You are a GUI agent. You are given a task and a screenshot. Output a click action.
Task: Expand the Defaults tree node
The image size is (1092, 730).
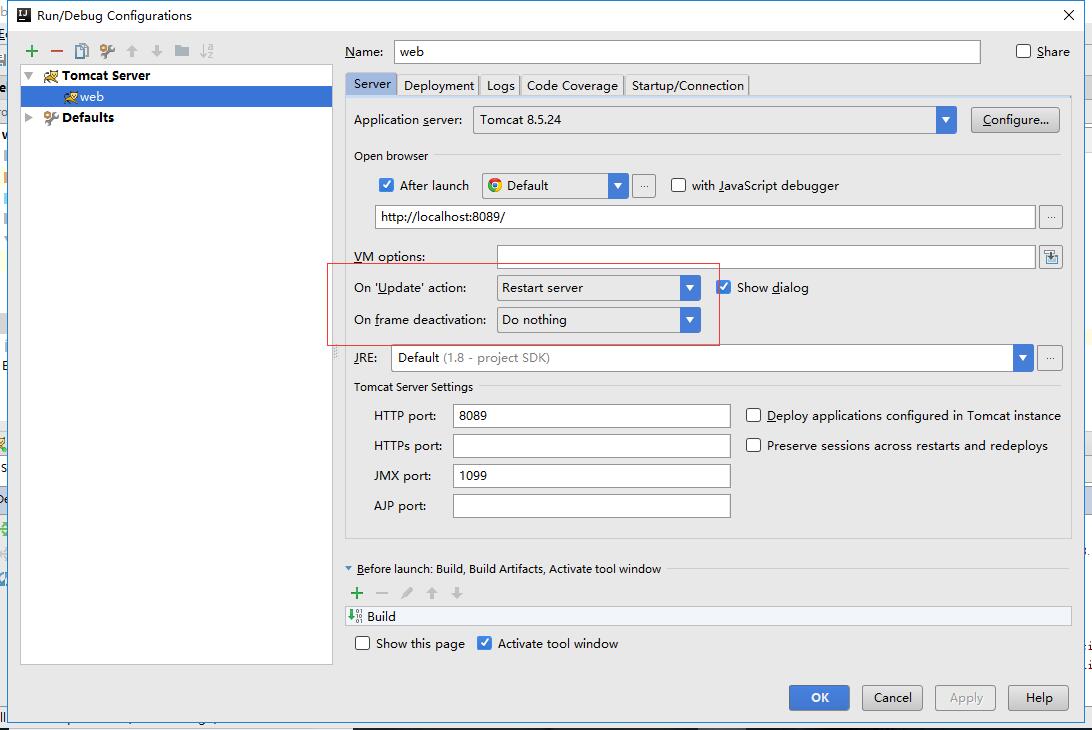tap(29, 117)
